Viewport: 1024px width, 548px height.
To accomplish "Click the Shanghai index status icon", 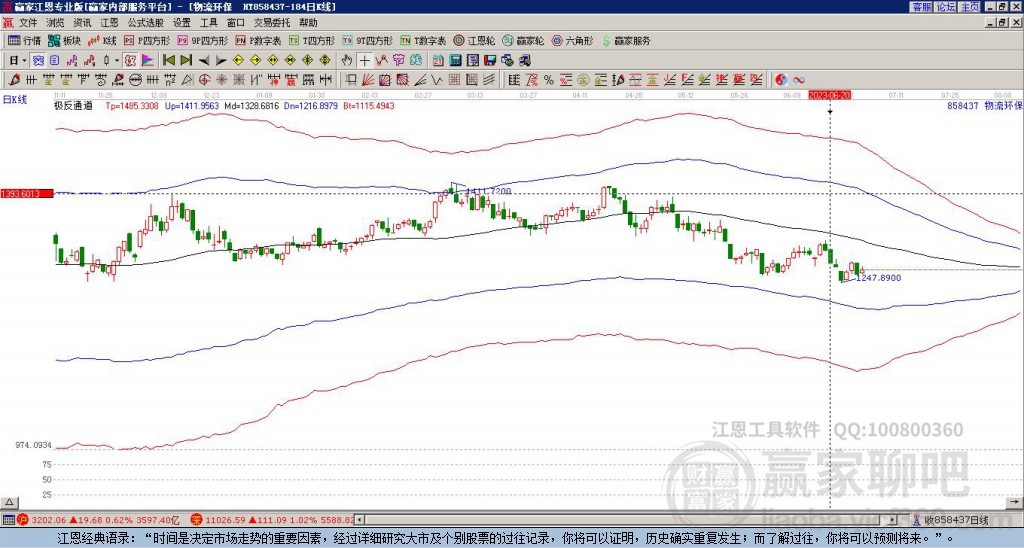I will coord(22,520).
